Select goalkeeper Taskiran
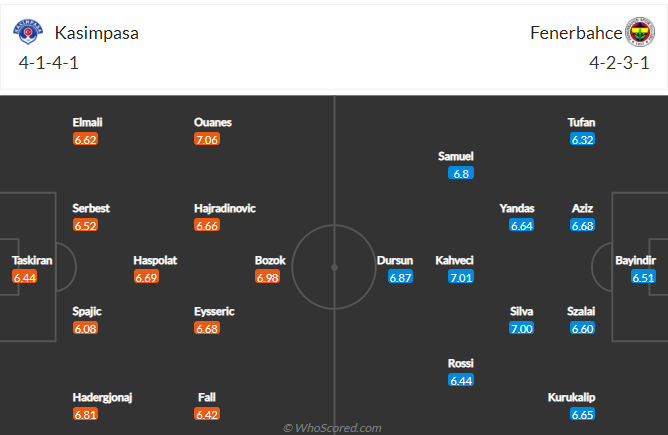The width and height of the screenshot is (668, 435). 32,260
